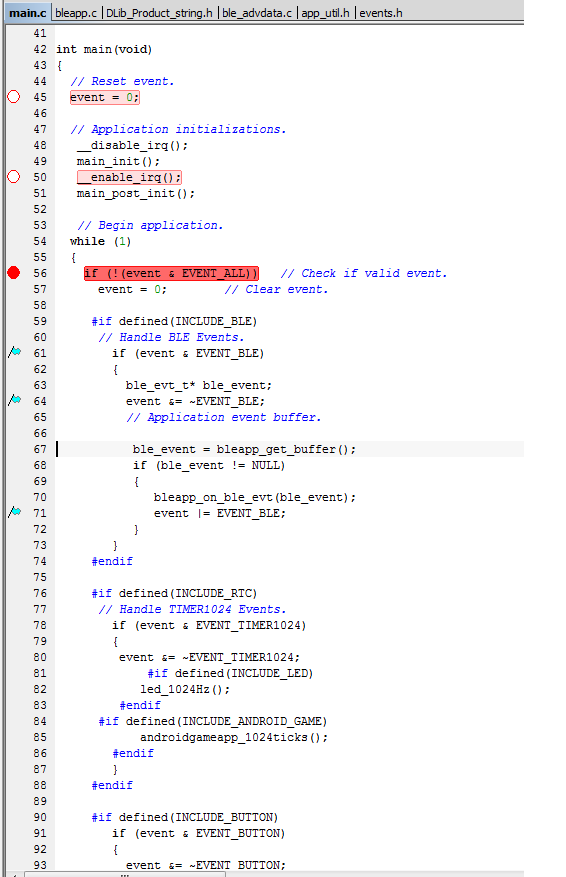Screen dimensions: 566x877
Task: Activate the main.c tab
Action: coord(27,13)
